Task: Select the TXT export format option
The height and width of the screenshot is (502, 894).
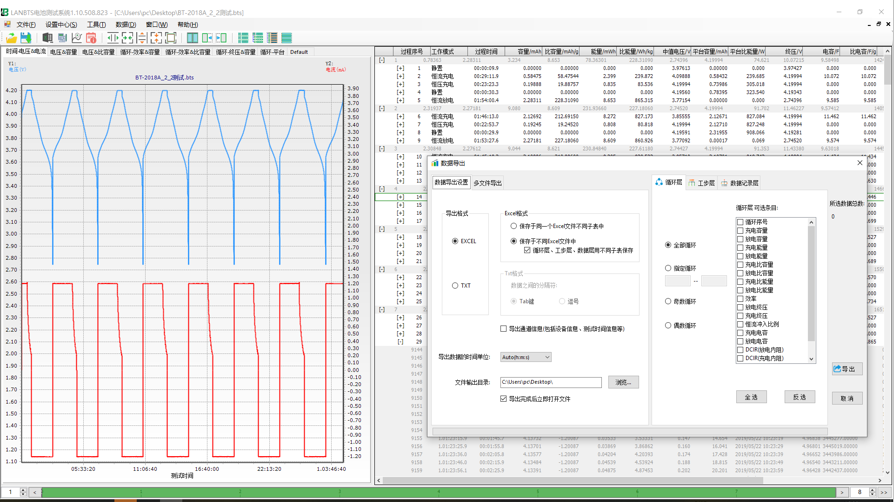Action: [x=455, y=286]
